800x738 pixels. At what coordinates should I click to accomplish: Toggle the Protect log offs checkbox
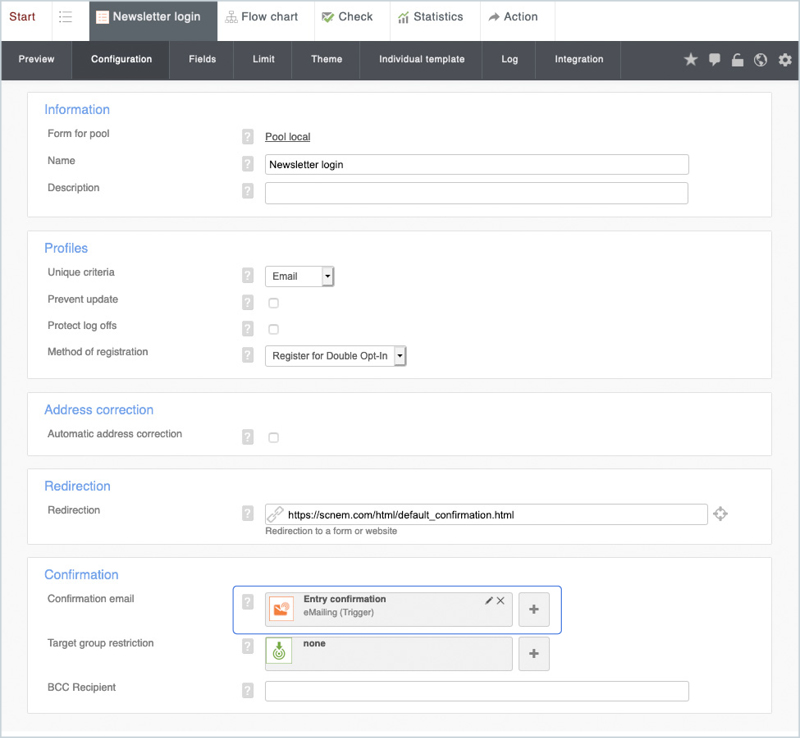point(273,329)
